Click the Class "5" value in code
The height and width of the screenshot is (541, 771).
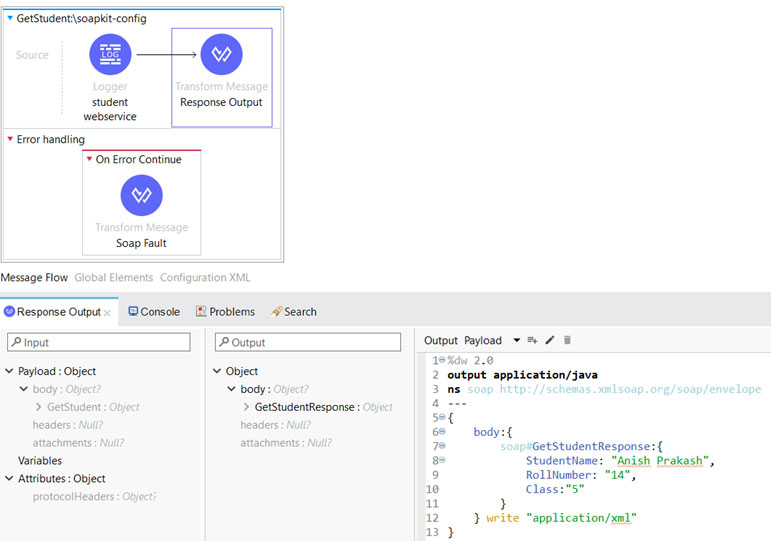point(575,489)
